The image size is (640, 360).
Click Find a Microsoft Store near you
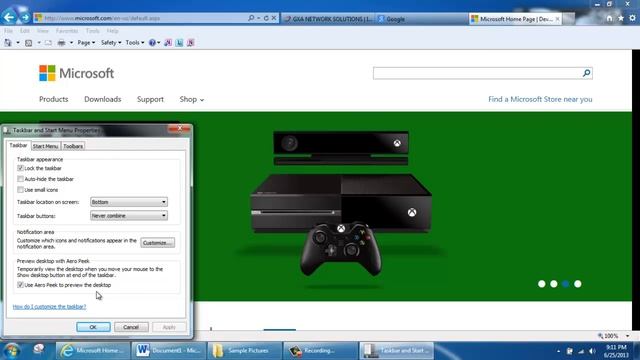(x=540, y=99)
